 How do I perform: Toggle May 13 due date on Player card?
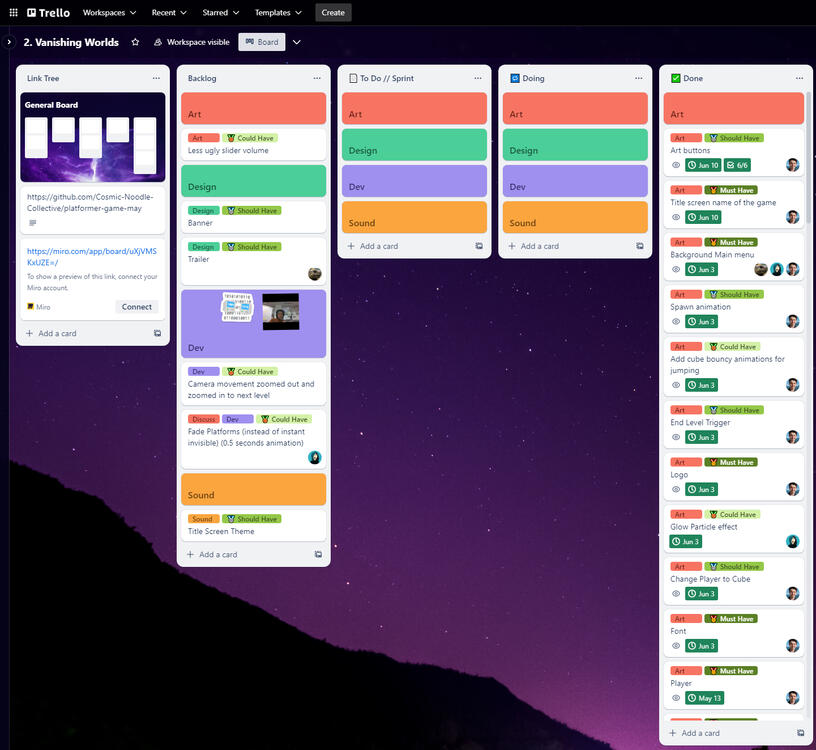tap(705, 698)
